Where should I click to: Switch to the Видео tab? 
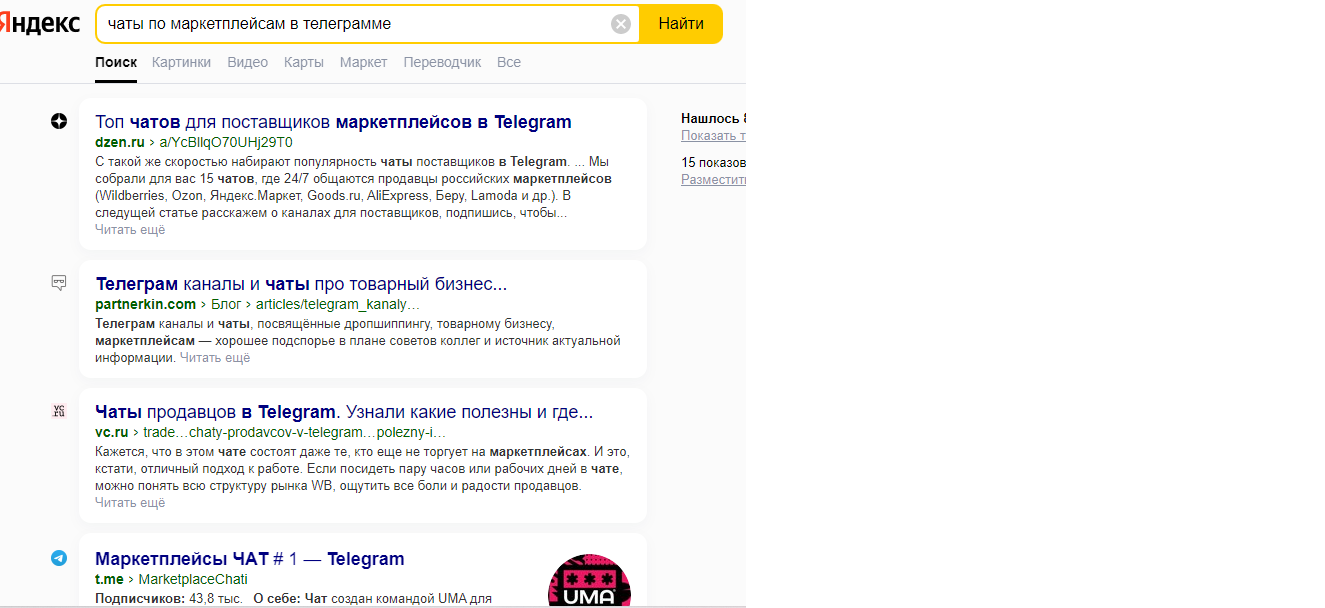(247, 62)
